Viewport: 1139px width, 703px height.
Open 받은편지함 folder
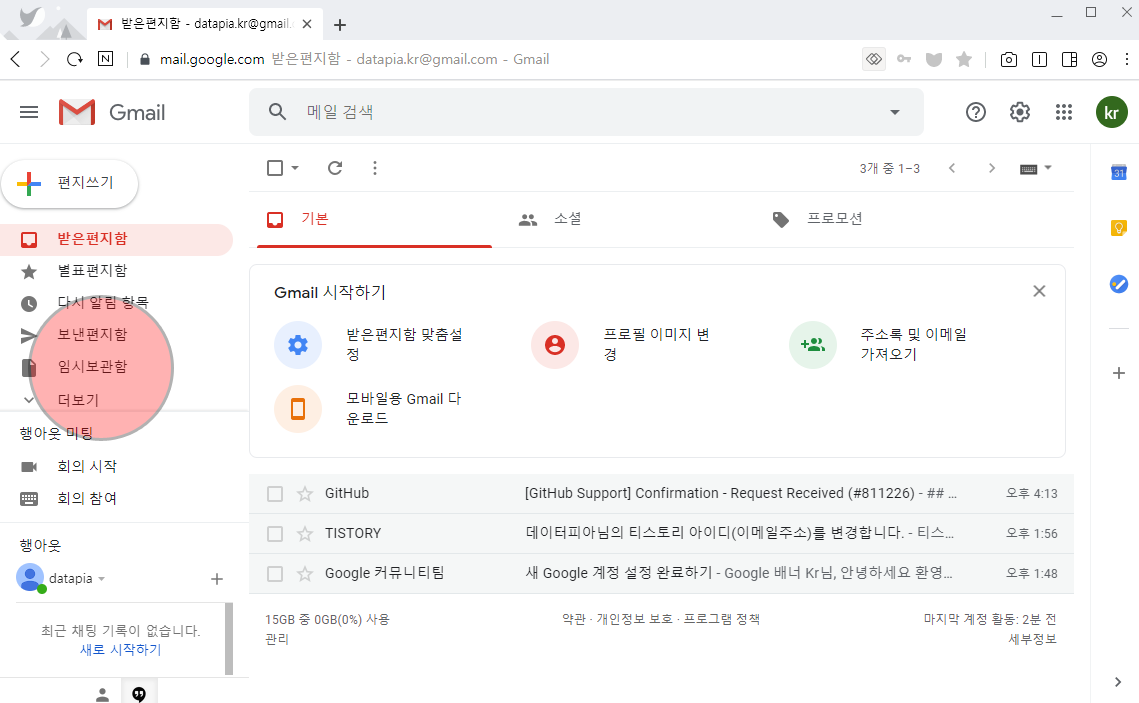(x=116, y=240)
